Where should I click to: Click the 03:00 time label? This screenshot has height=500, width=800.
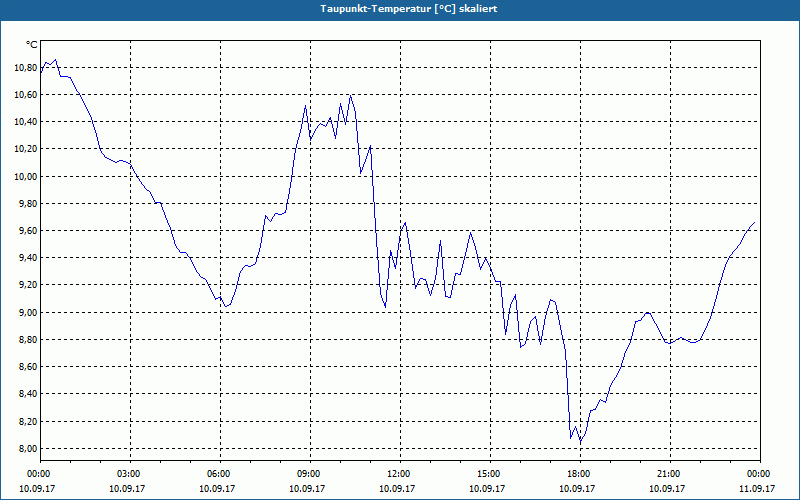click(128, 474)
